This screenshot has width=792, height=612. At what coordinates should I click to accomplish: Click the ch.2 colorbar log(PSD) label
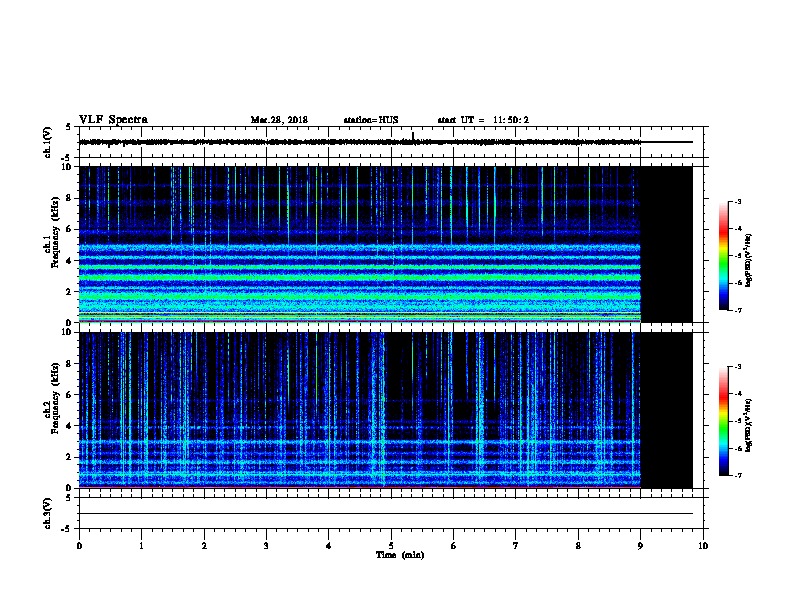point(748,425)
